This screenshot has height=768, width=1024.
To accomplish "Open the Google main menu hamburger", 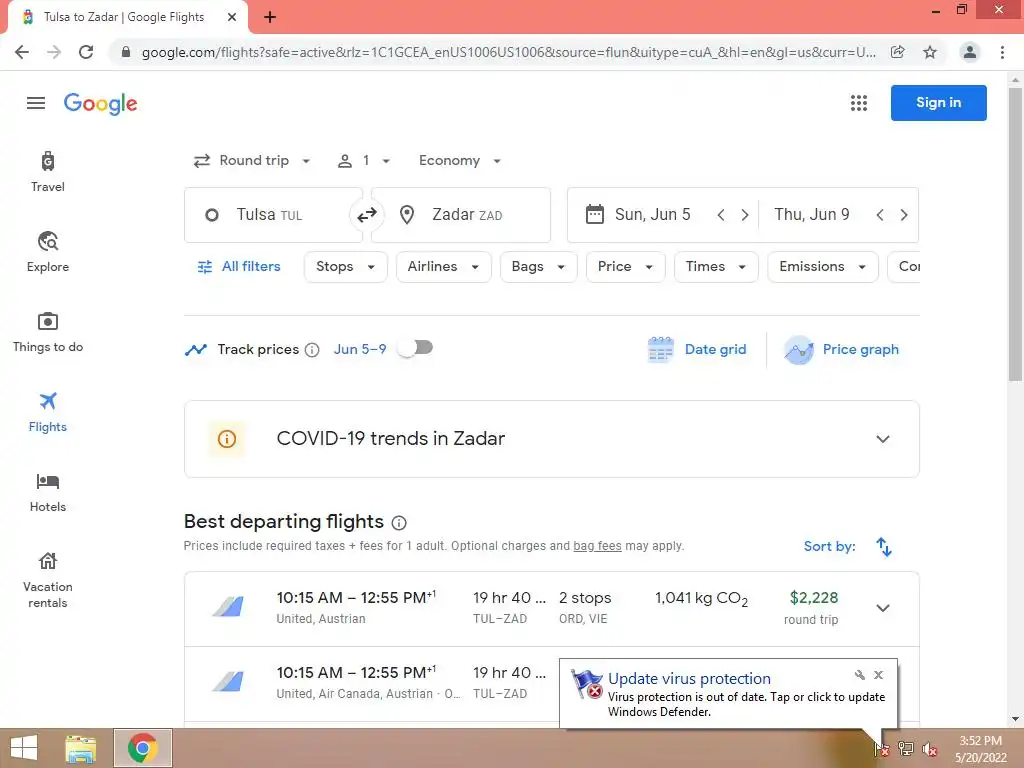I will coord(36,103).
